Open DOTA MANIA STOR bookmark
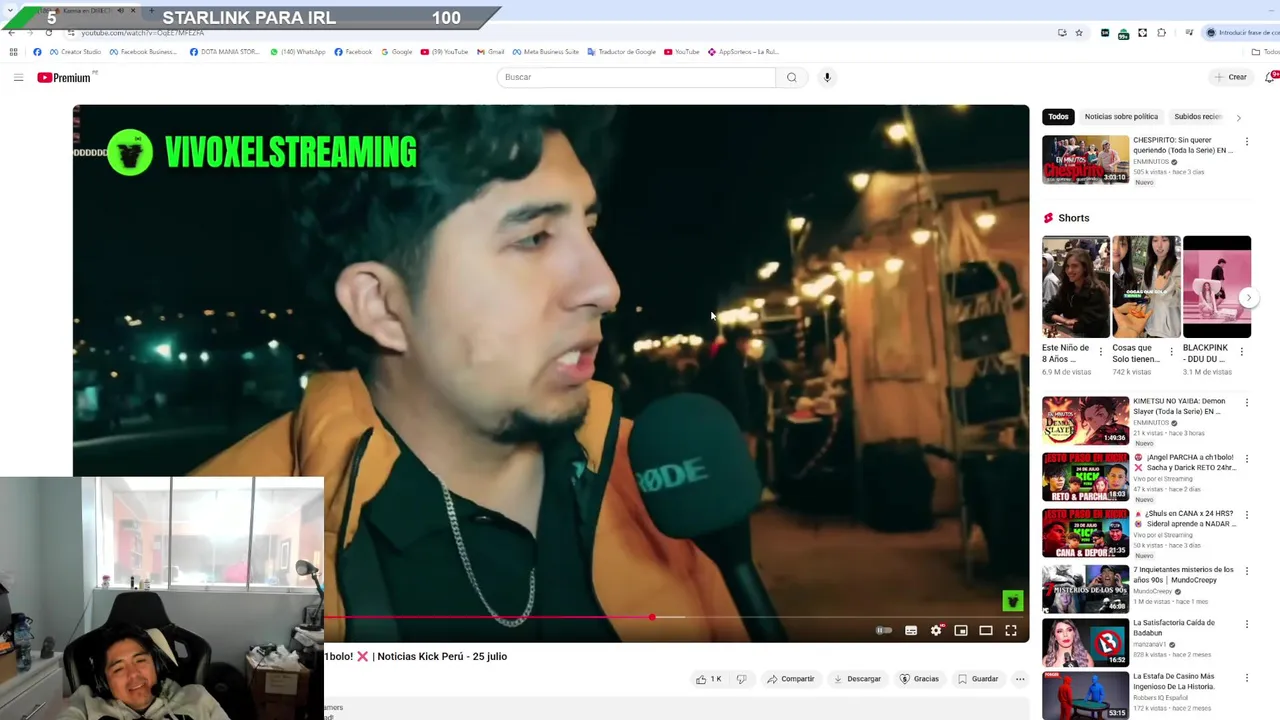The width and height of the screenshot is (1280, 720). [x=224, y=52]
